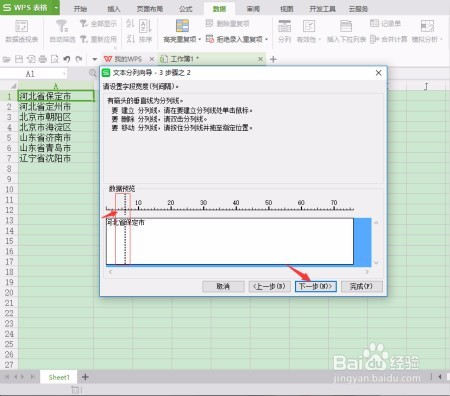The height and width of the screenshot is (396, 450).
Task: Click the ruler at the 20 mark in data preview
Action: [x=171, y=205]
